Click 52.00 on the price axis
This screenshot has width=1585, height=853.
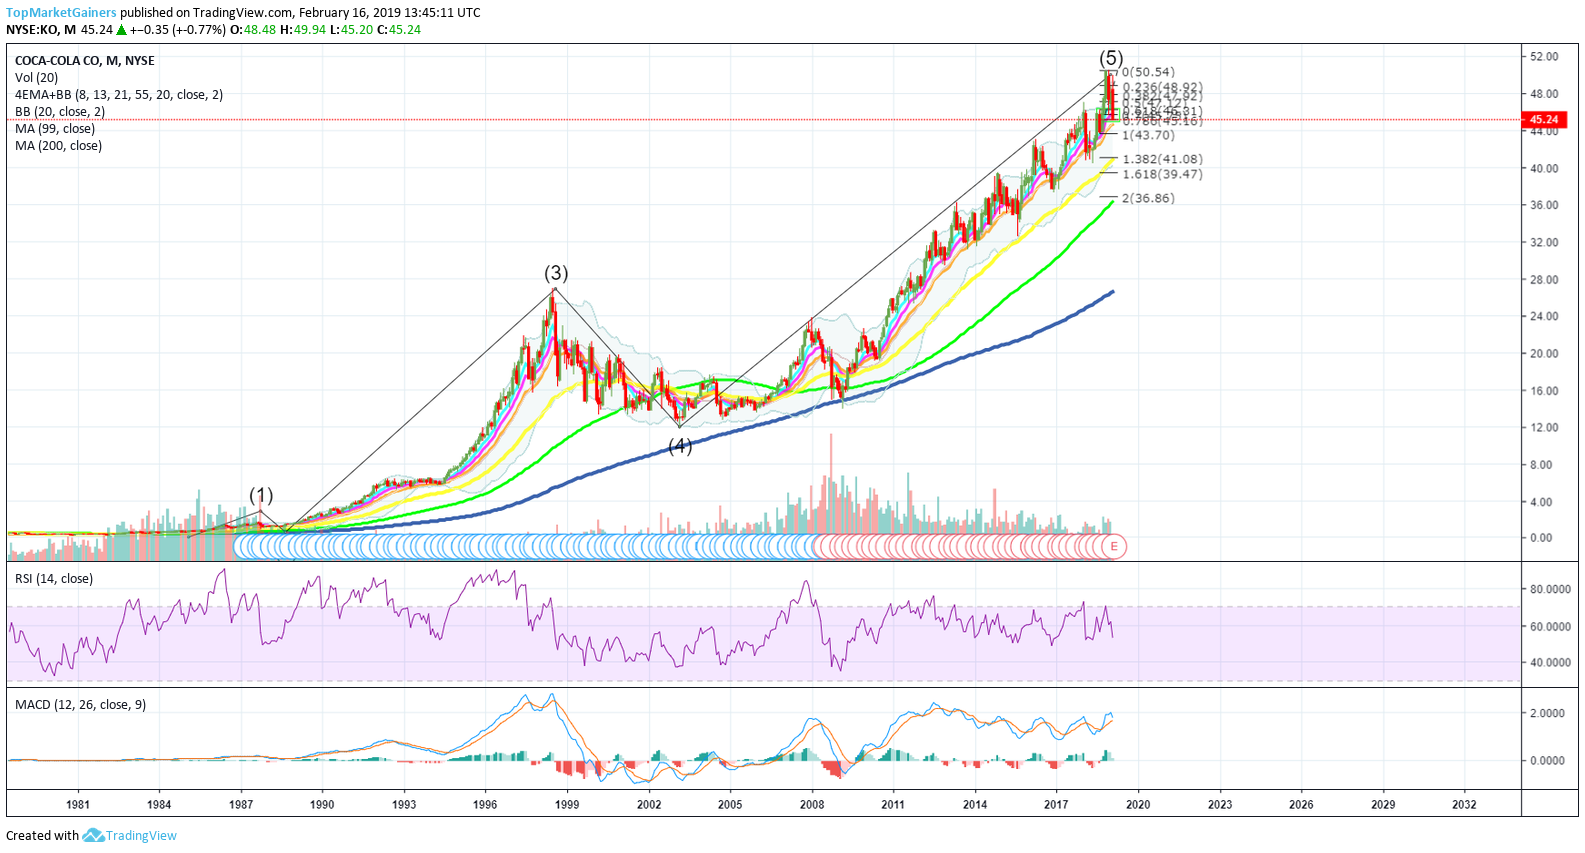click(1544, 57)
